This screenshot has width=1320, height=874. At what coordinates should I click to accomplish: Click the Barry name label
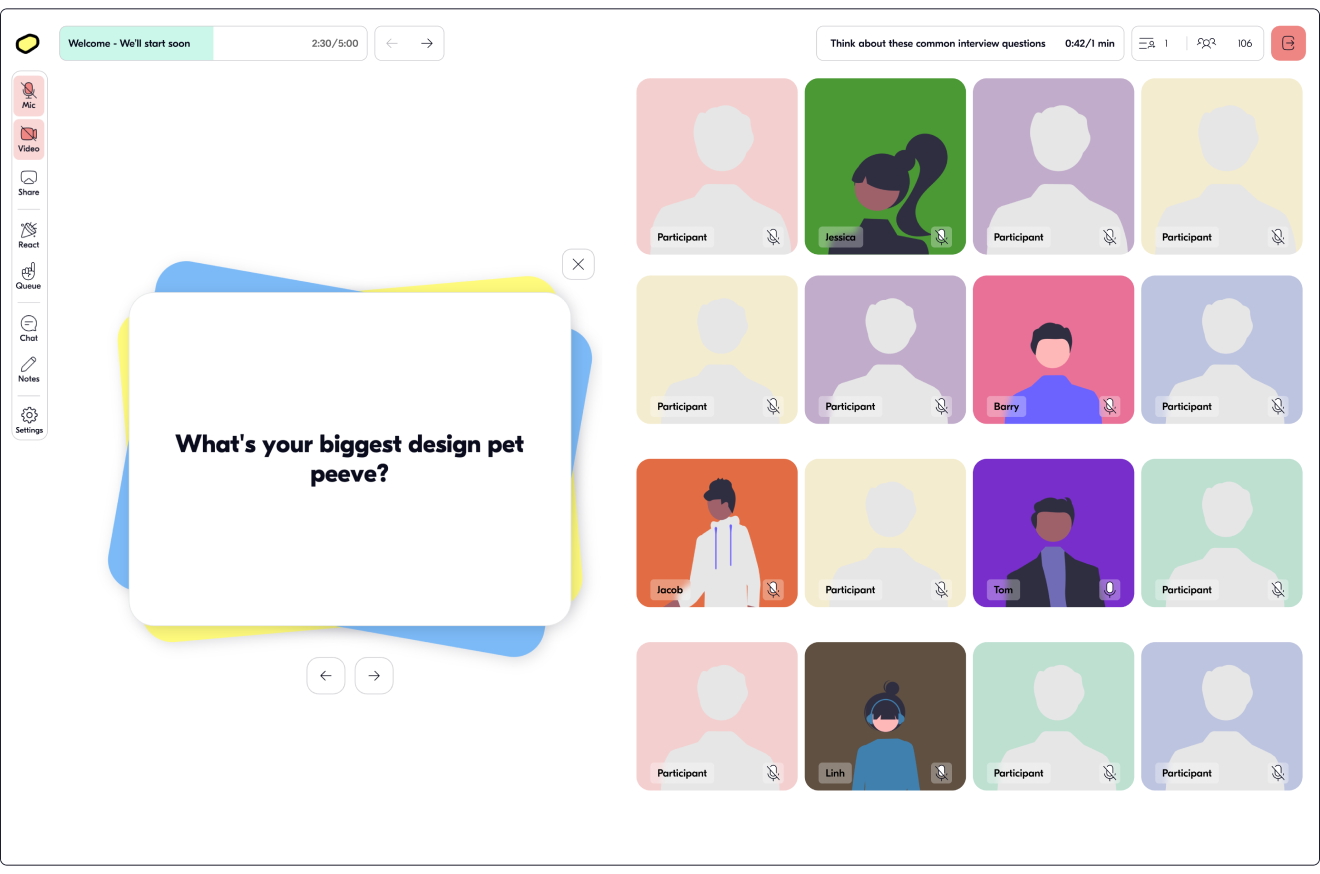click(x=1007, y=406)
